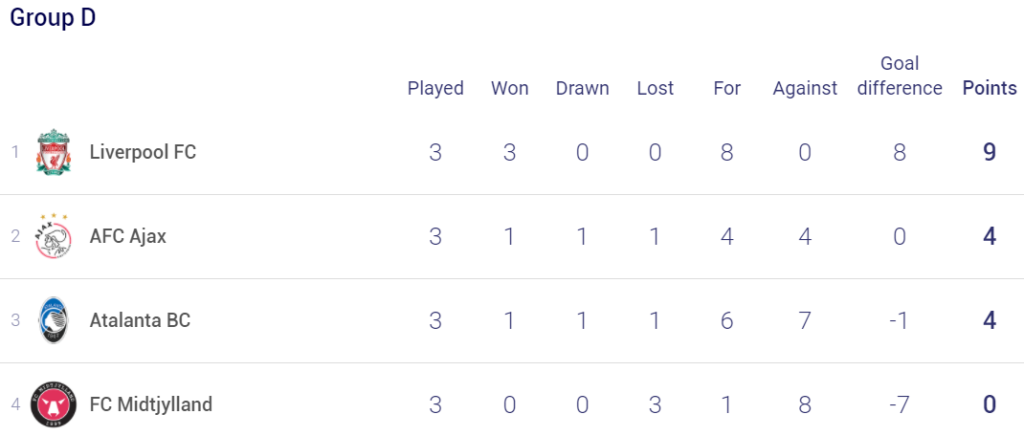Click the Group D heading
Viewport: 1024px width, 436px height.
[x=53, y=18]
